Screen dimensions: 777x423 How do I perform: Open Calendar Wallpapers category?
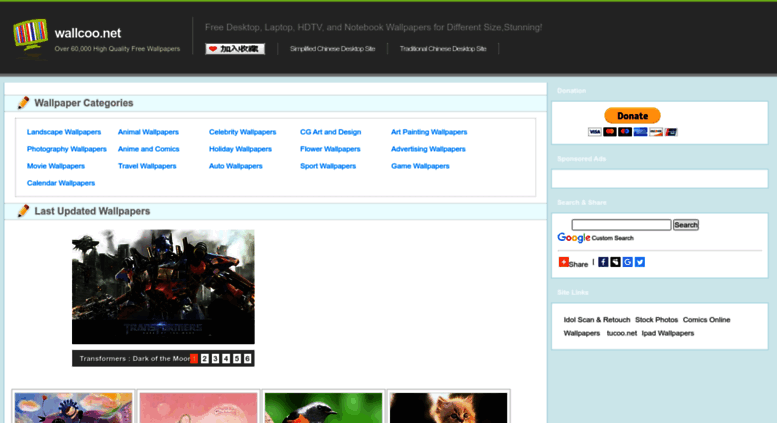tap(61, 183)
